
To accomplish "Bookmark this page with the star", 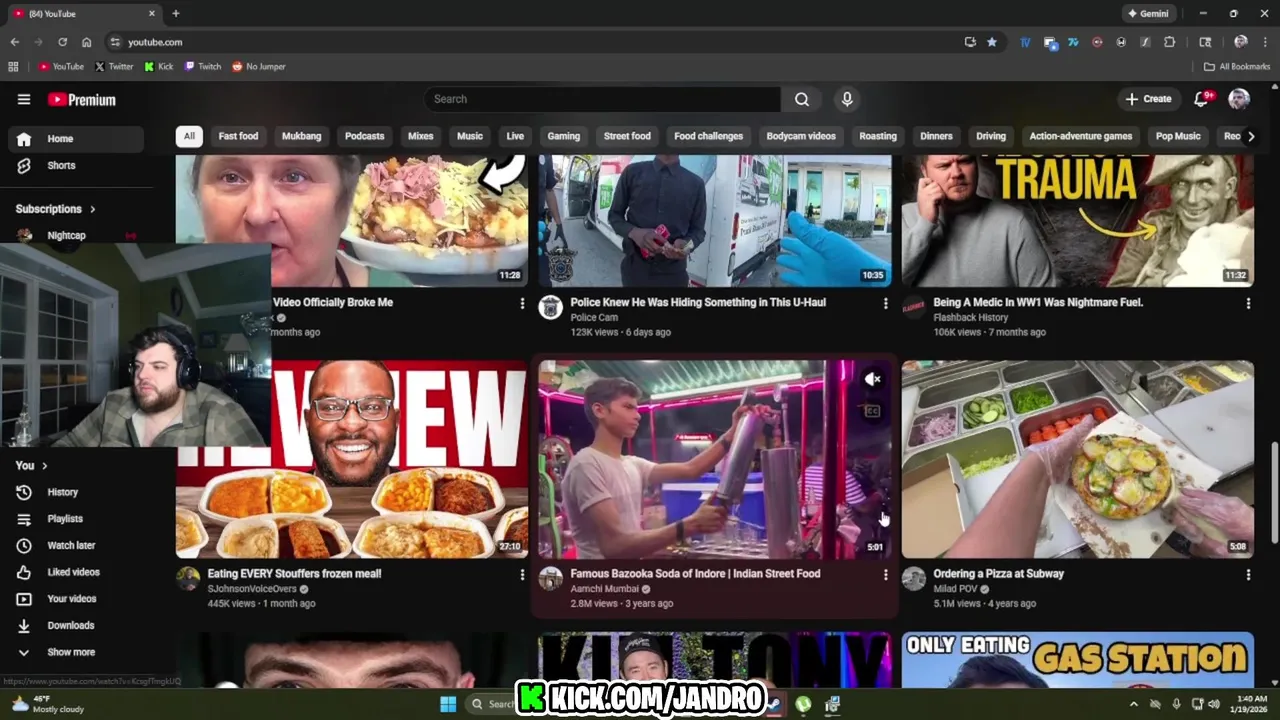I will 992,42.
